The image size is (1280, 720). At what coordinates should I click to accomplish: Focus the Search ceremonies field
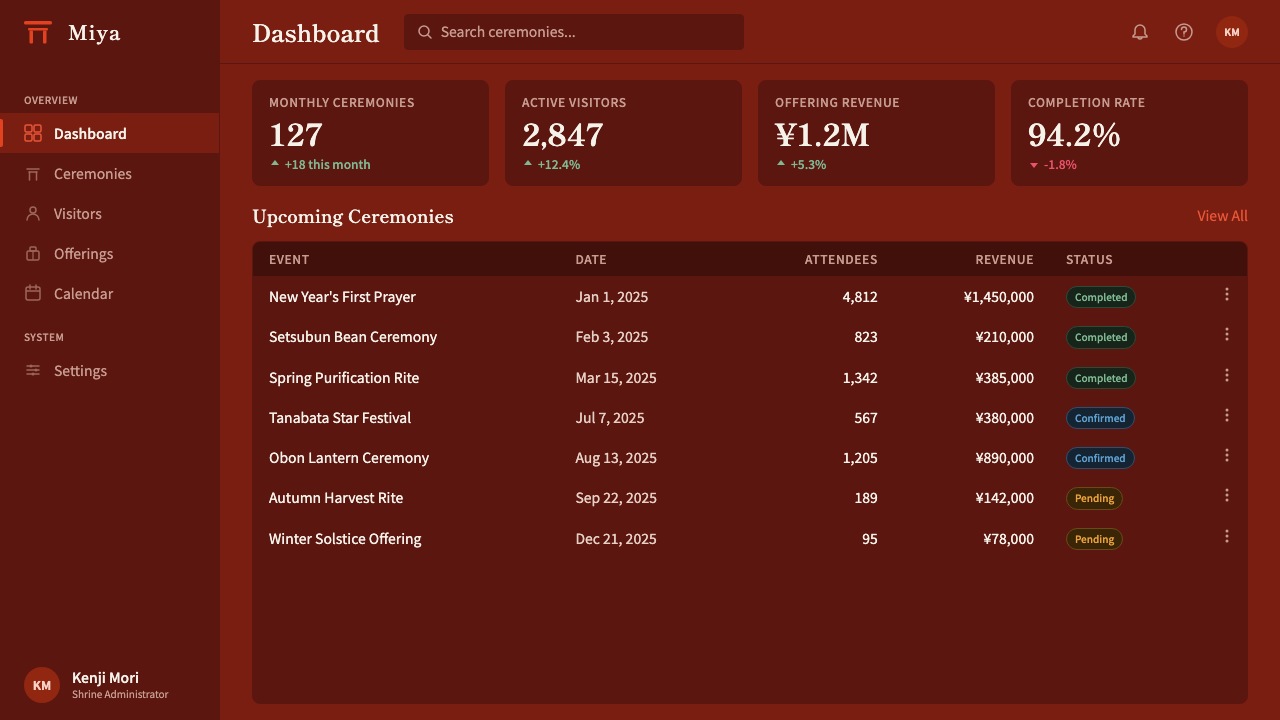pos(574,32)
